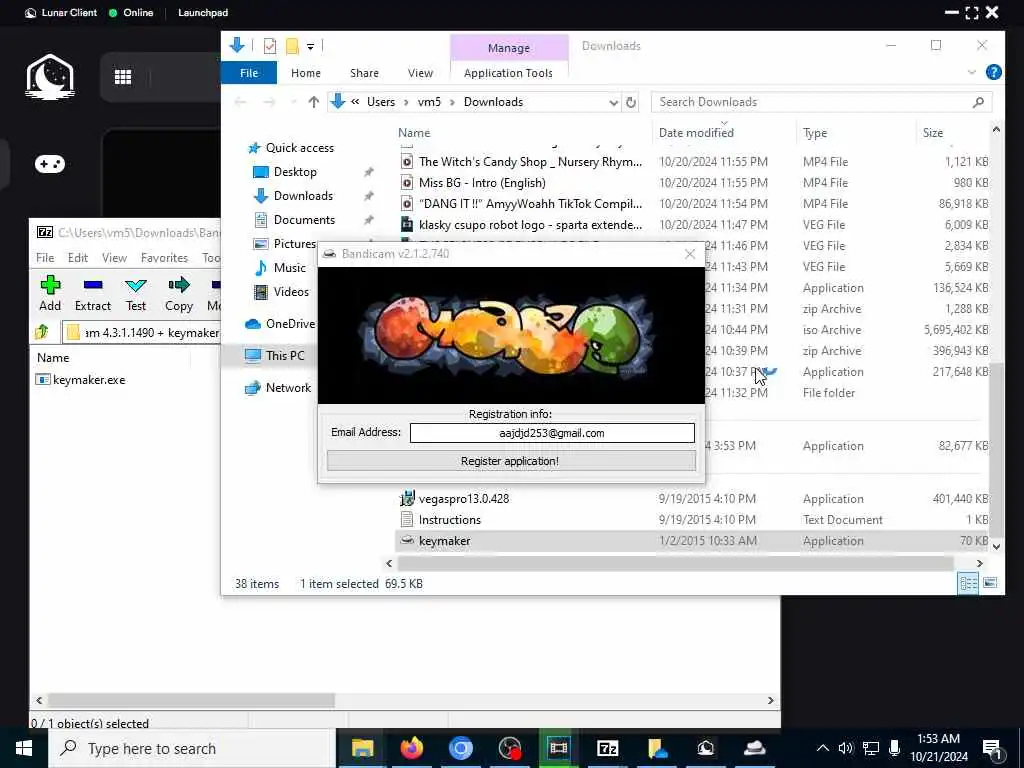Image resolution: width=1024 pixels, height=768 pixels.
Task: Open the Share ribbon tab
Action: (x=364, y=73)
